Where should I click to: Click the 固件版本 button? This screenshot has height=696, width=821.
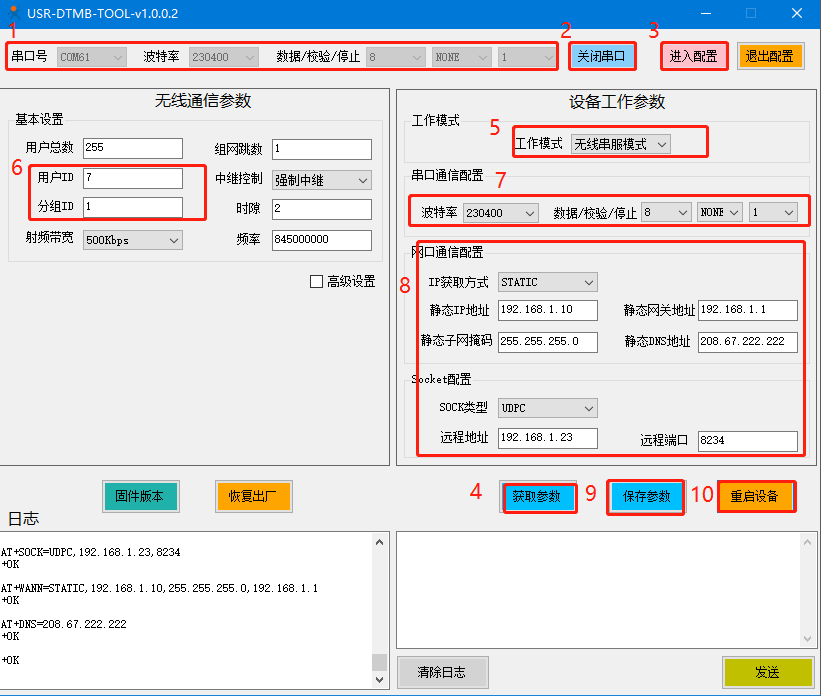click(x=140, y=495)
